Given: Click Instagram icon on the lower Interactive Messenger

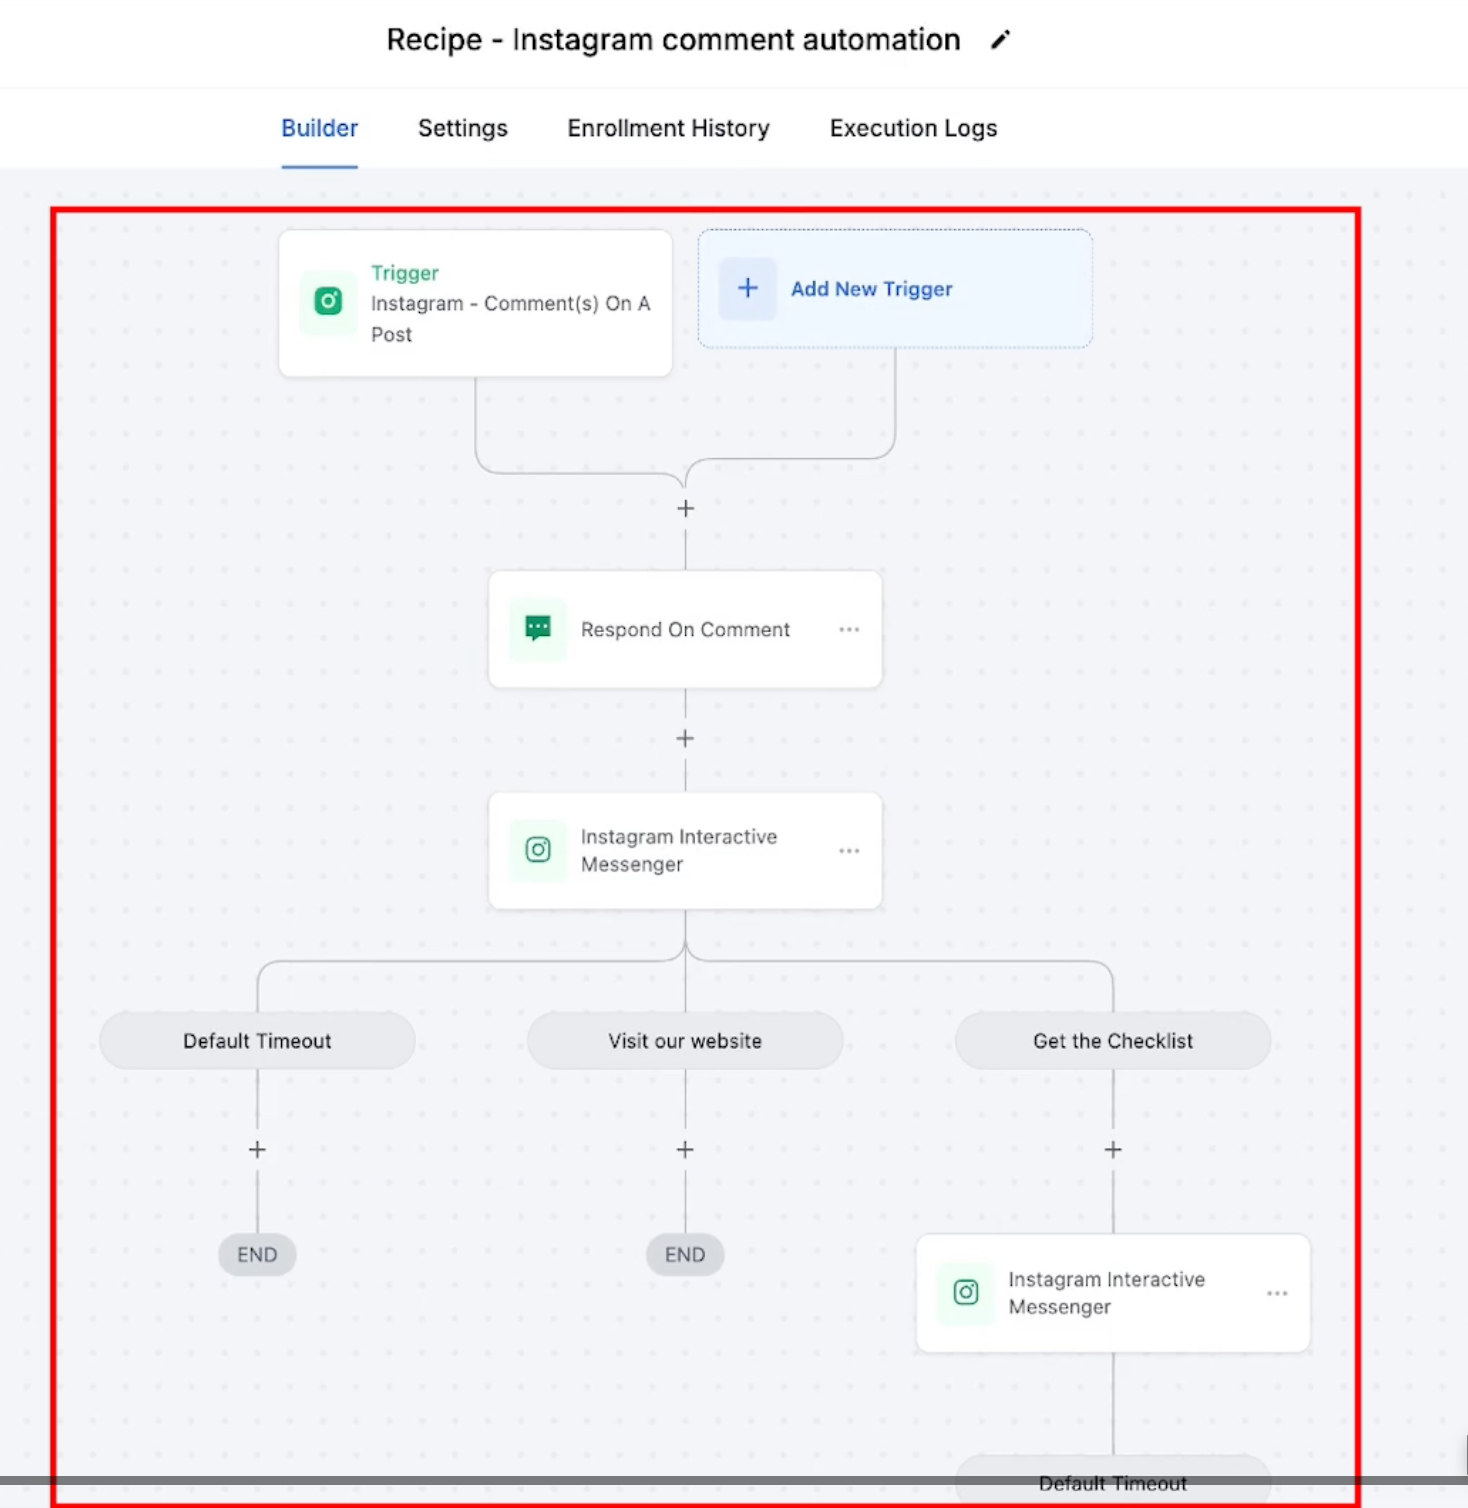Looking at the screenshot, I should (x=966, y=1293).
